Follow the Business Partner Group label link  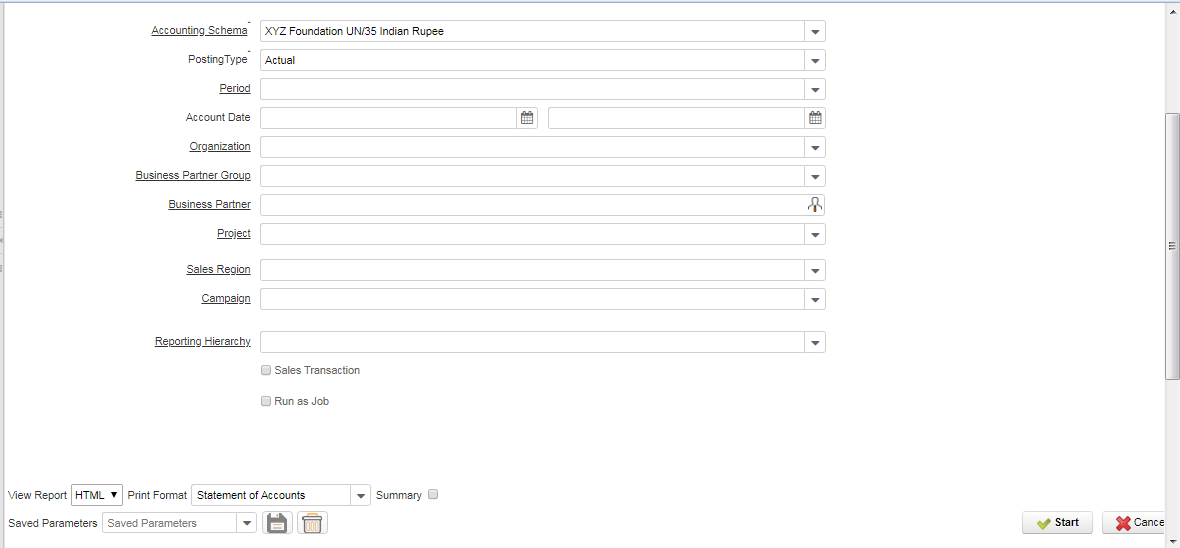pyautogui.click(x=193, y=175)
